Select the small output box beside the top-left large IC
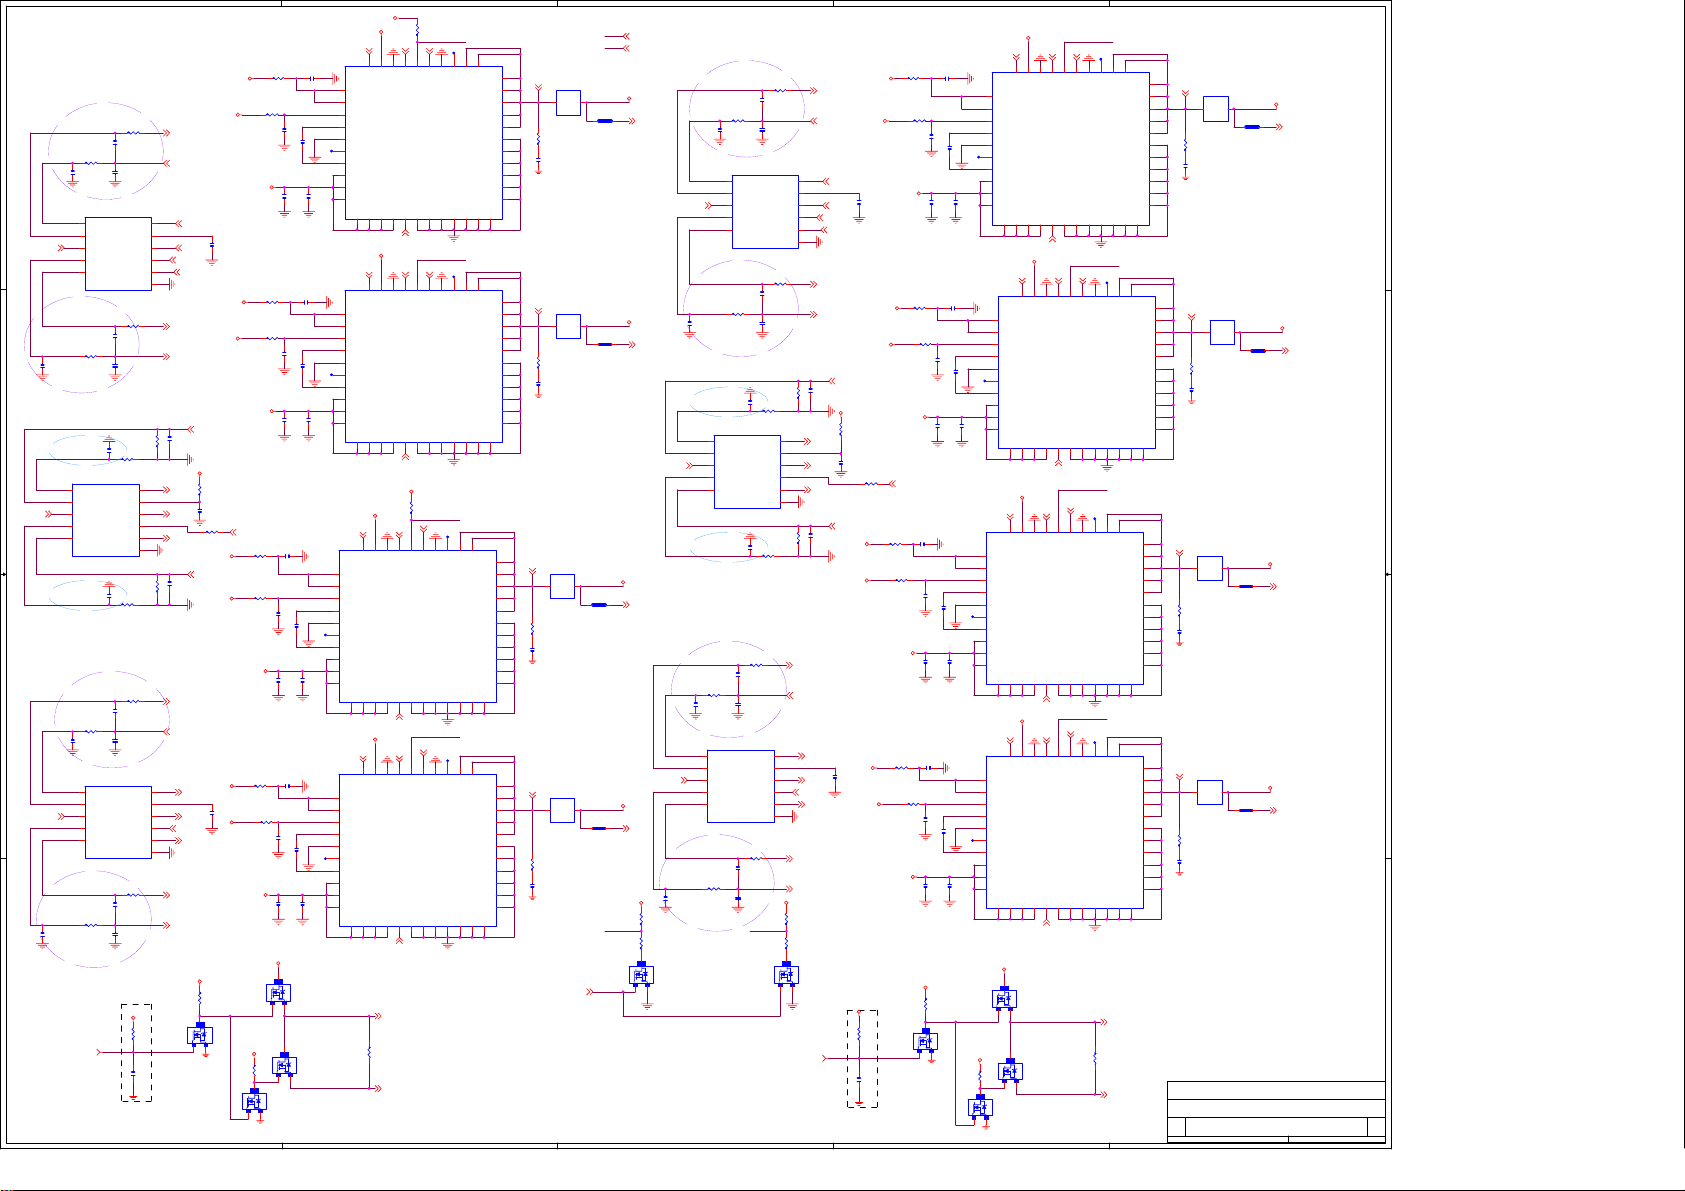Screen dimensions: 1685x1191 coord(568,103)
